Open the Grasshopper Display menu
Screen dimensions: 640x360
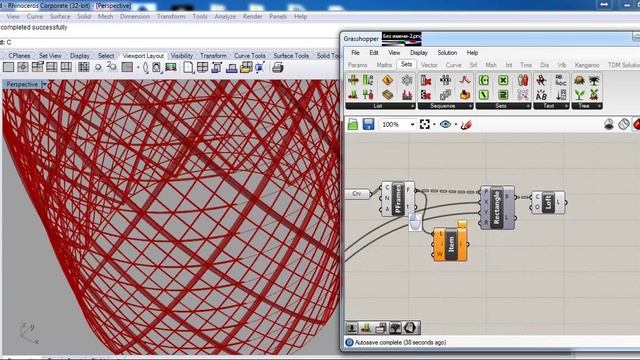[x=419, y=53]
